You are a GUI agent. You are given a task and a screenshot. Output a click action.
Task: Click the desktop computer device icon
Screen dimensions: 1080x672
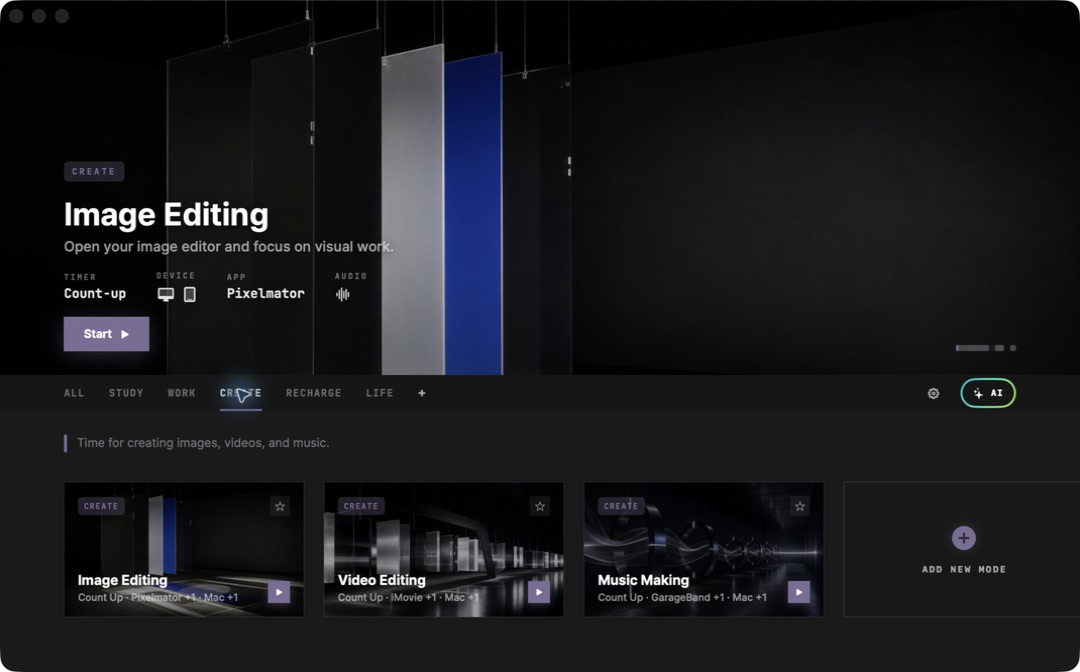click(x=165, y=294)
